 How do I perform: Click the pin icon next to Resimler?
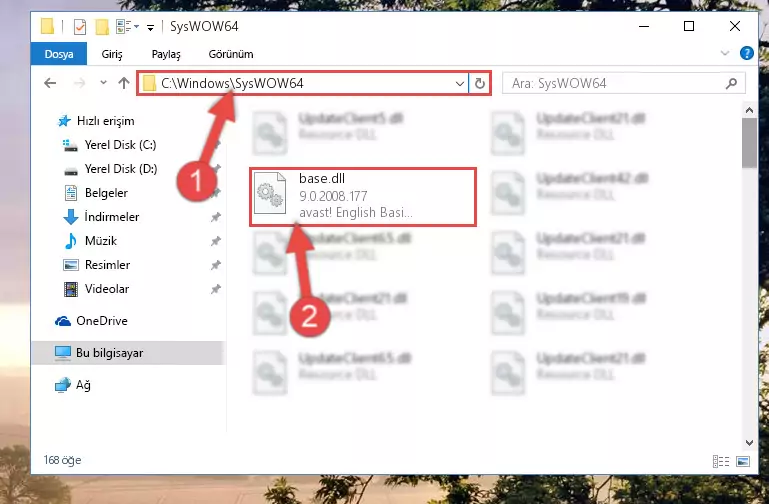click(215, 265)
